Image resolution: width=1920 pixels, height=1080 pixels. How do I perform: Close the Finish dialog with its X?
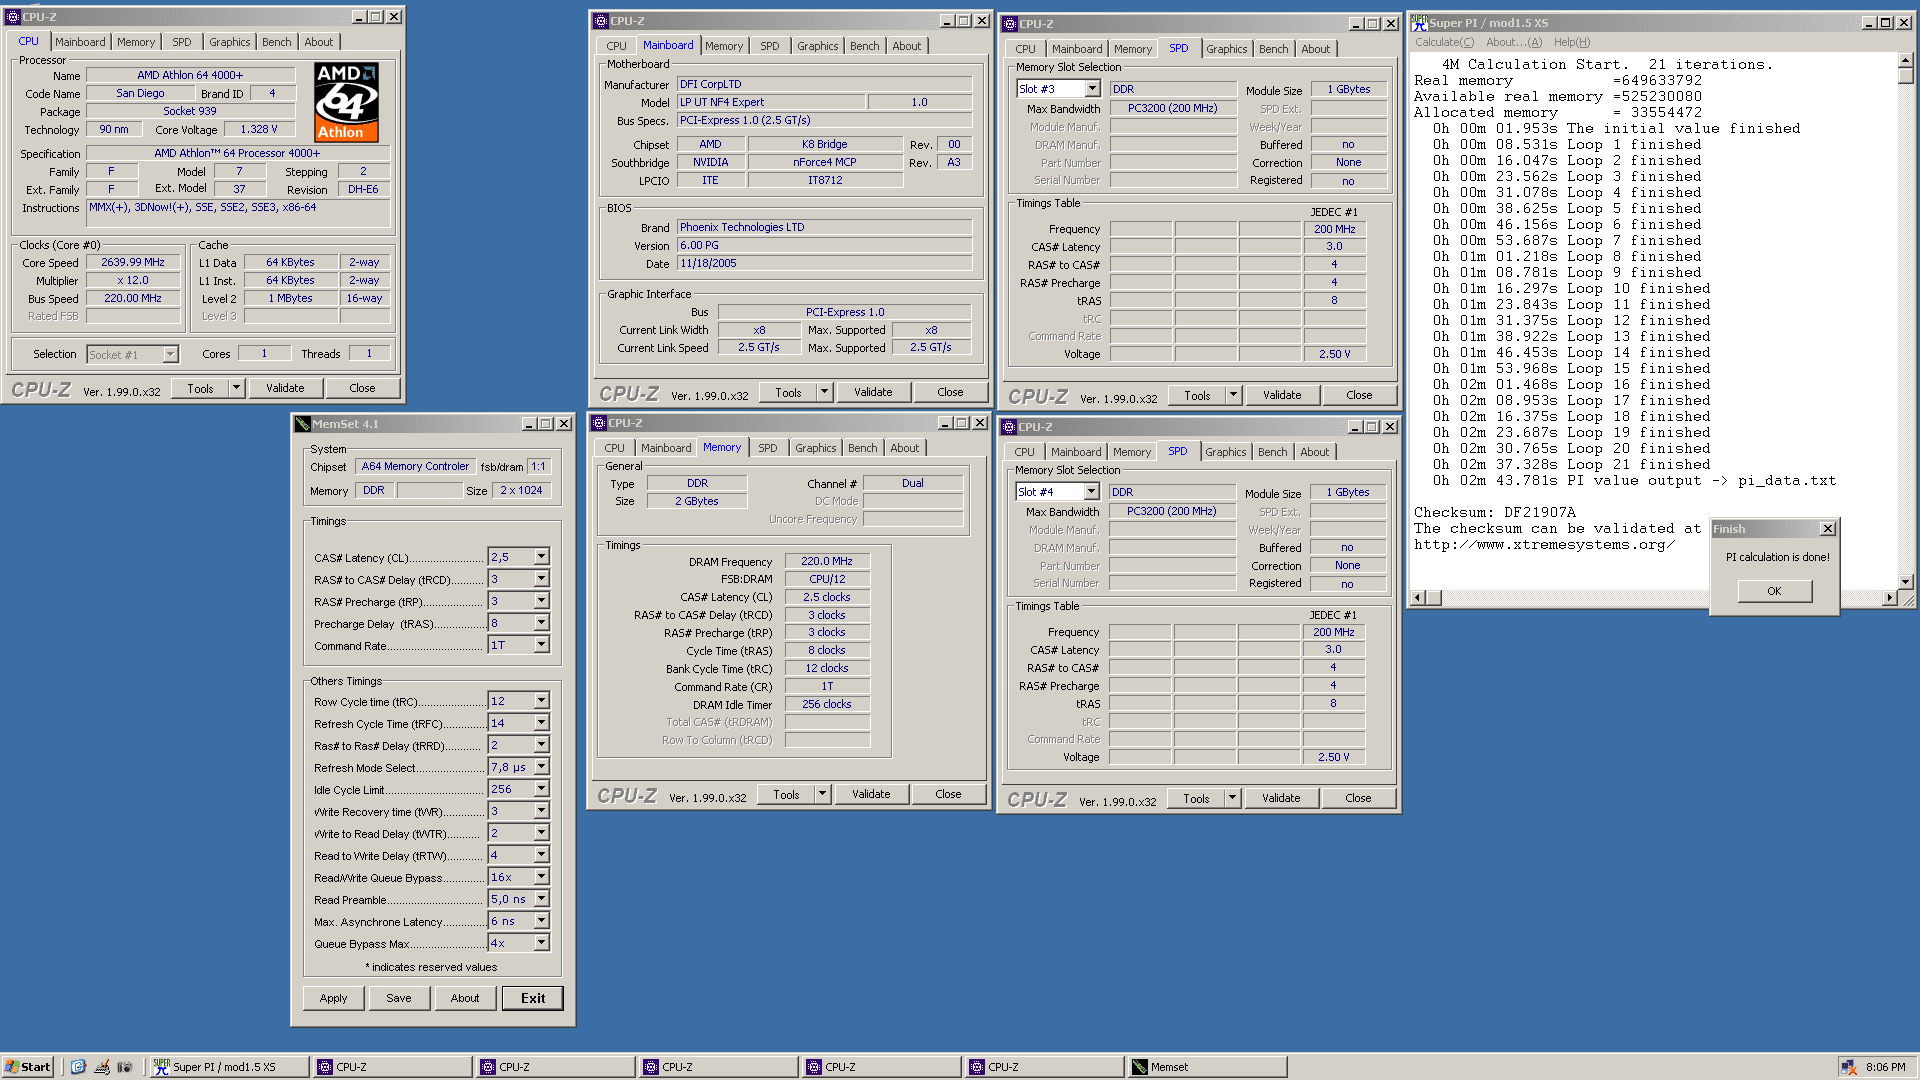(1828, 529)
